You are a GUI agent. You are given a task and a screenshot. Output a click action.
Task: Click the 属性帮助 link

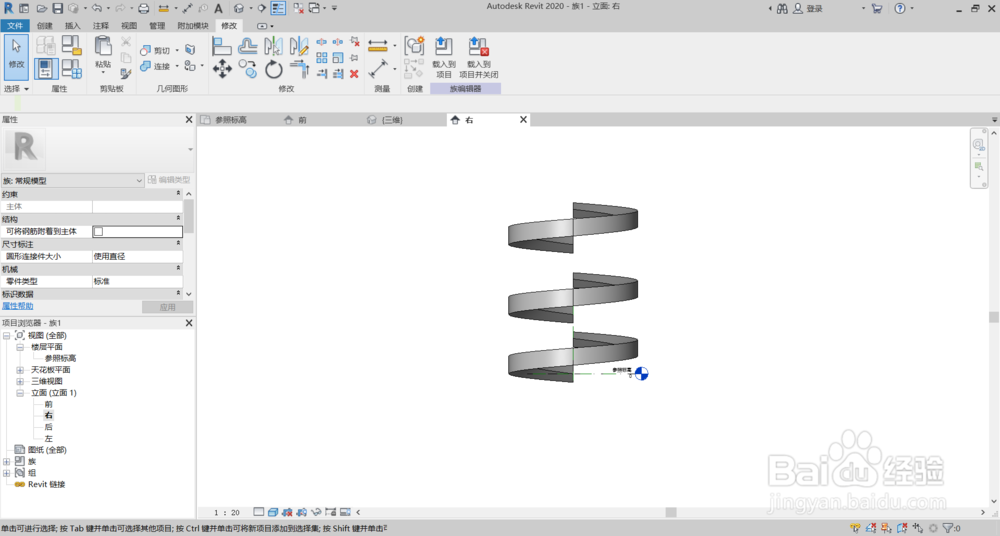click(x=17, y=306)
